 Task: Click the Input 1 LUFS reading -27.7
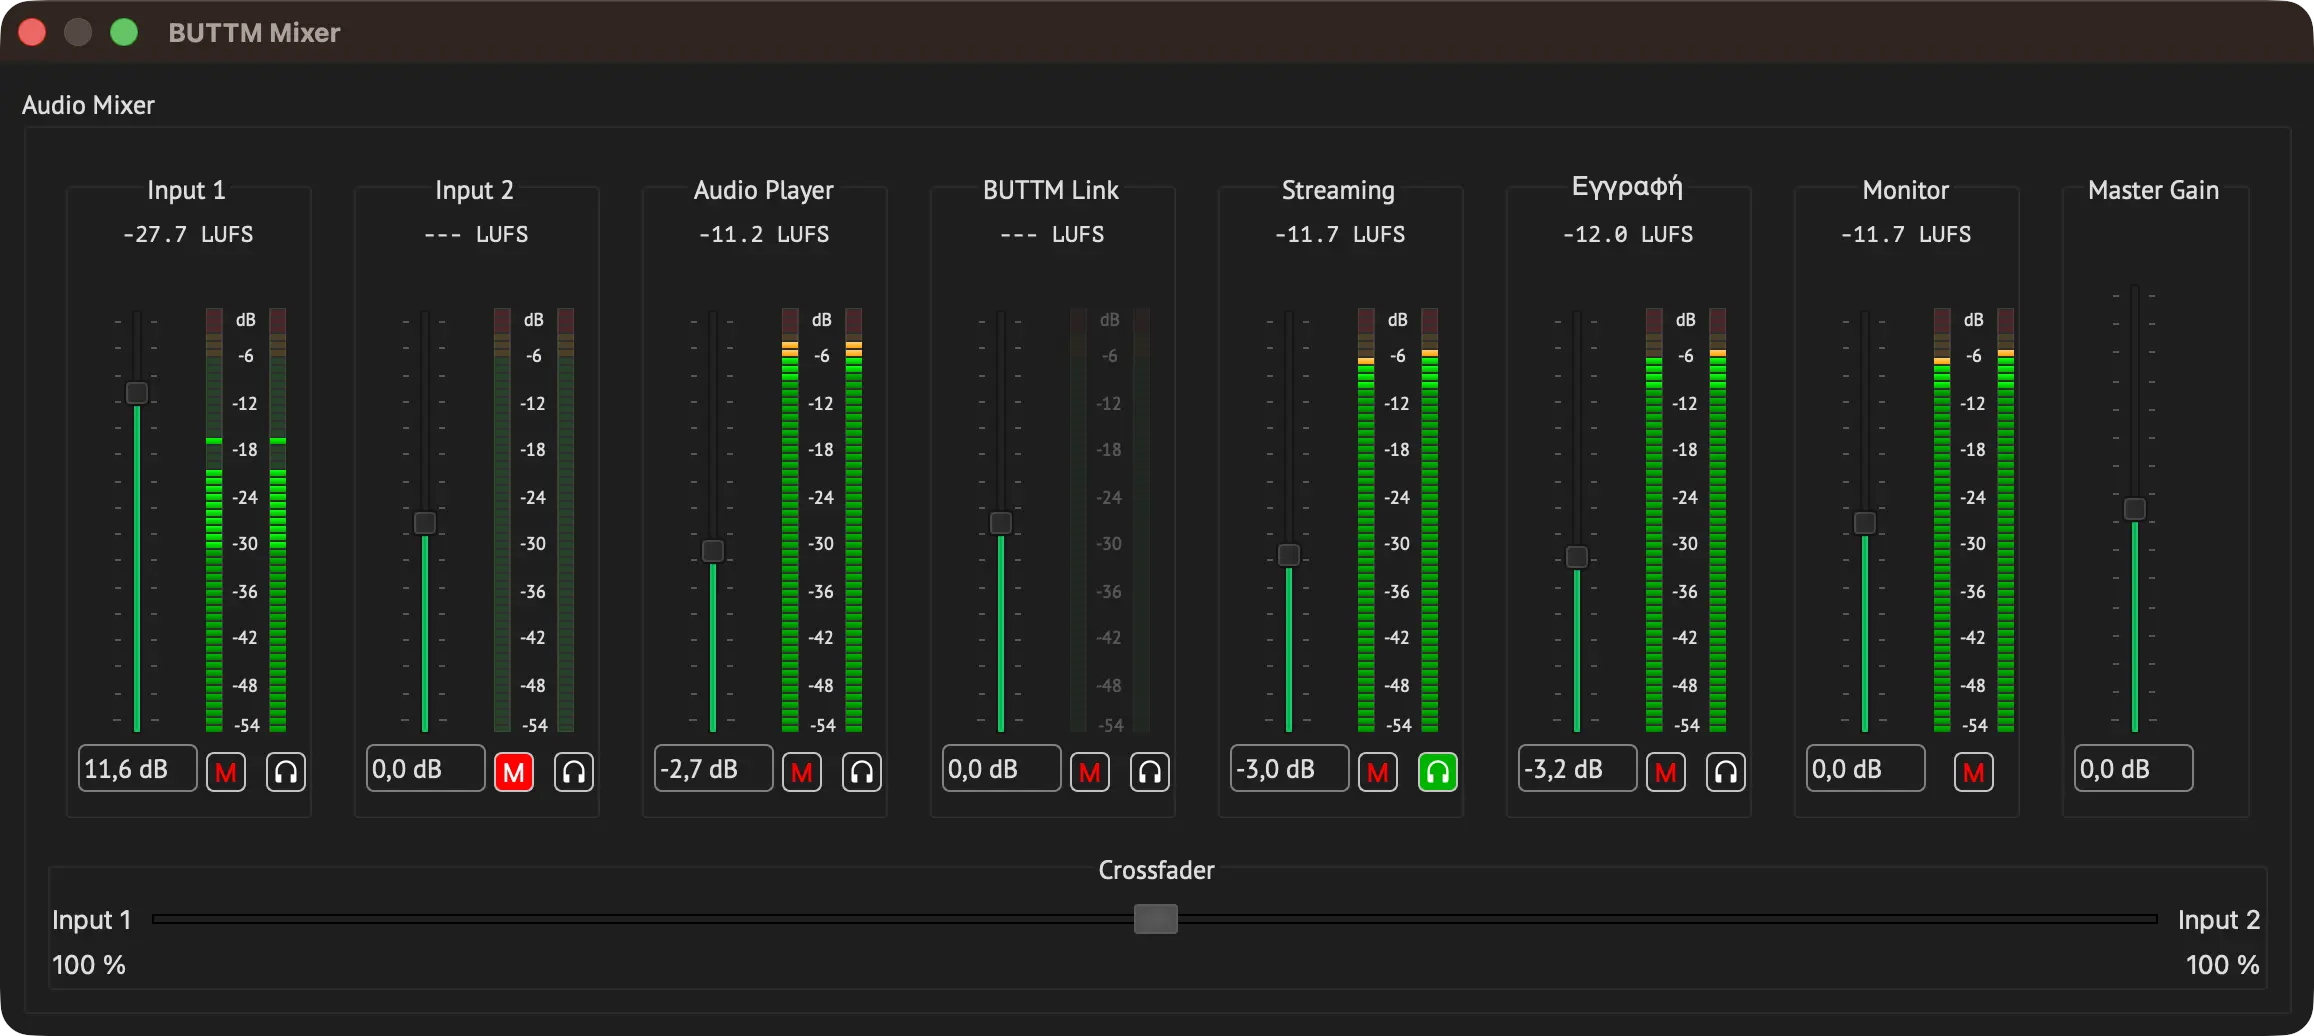(x=188, y=234)
